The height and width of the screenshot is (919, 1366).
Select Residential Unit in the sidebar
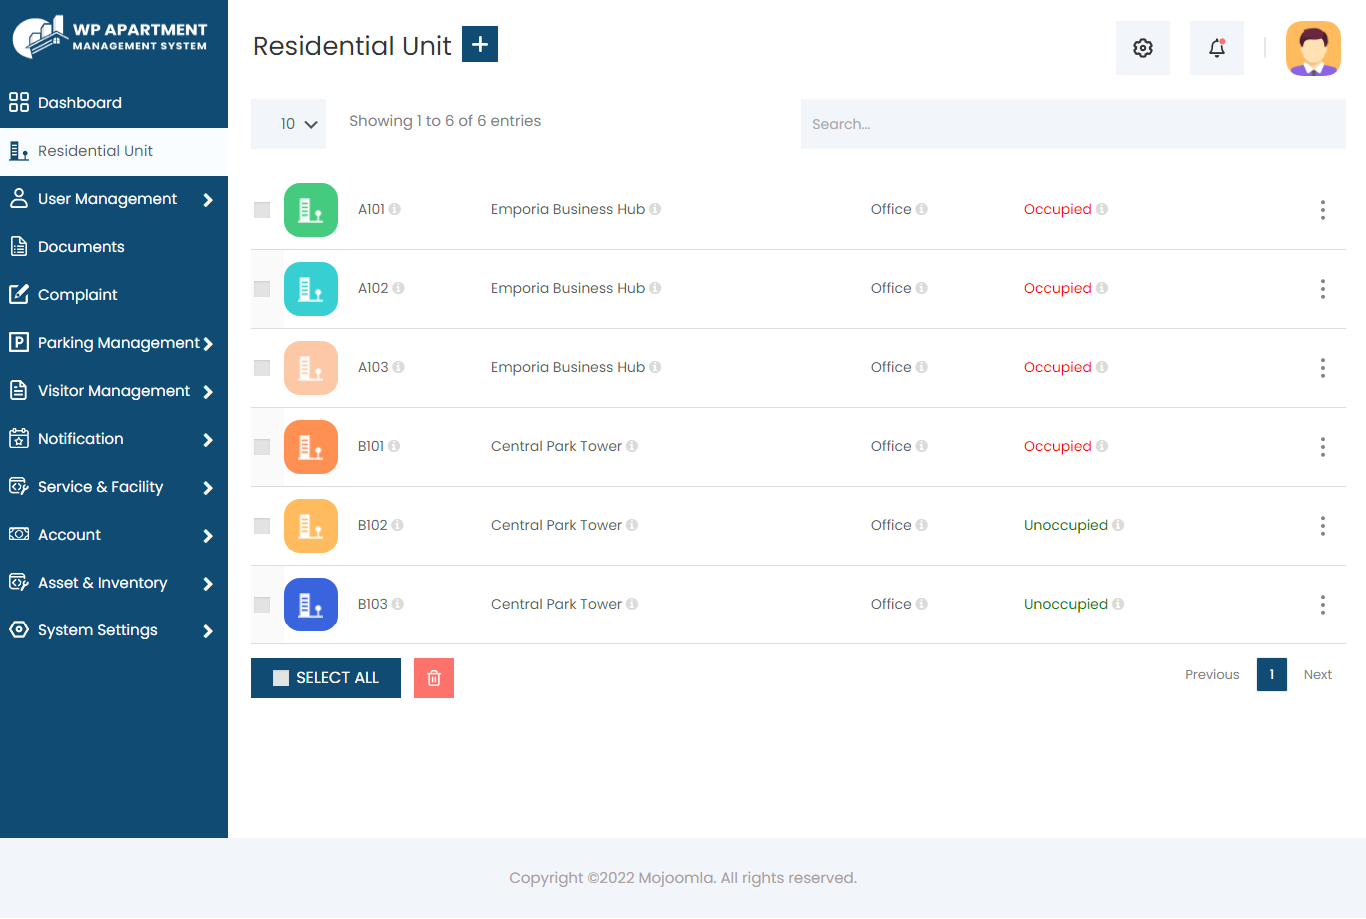(114, 151)
